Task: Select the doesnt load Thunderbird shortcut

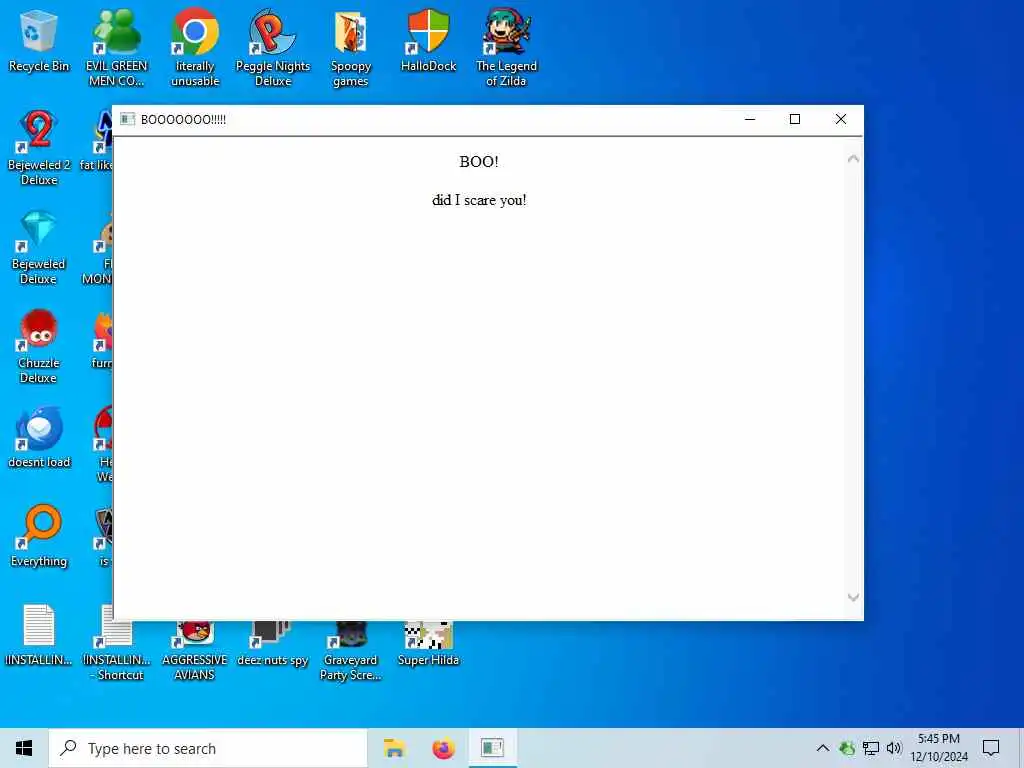Action: pyautogui.click(x=39, y=438)
